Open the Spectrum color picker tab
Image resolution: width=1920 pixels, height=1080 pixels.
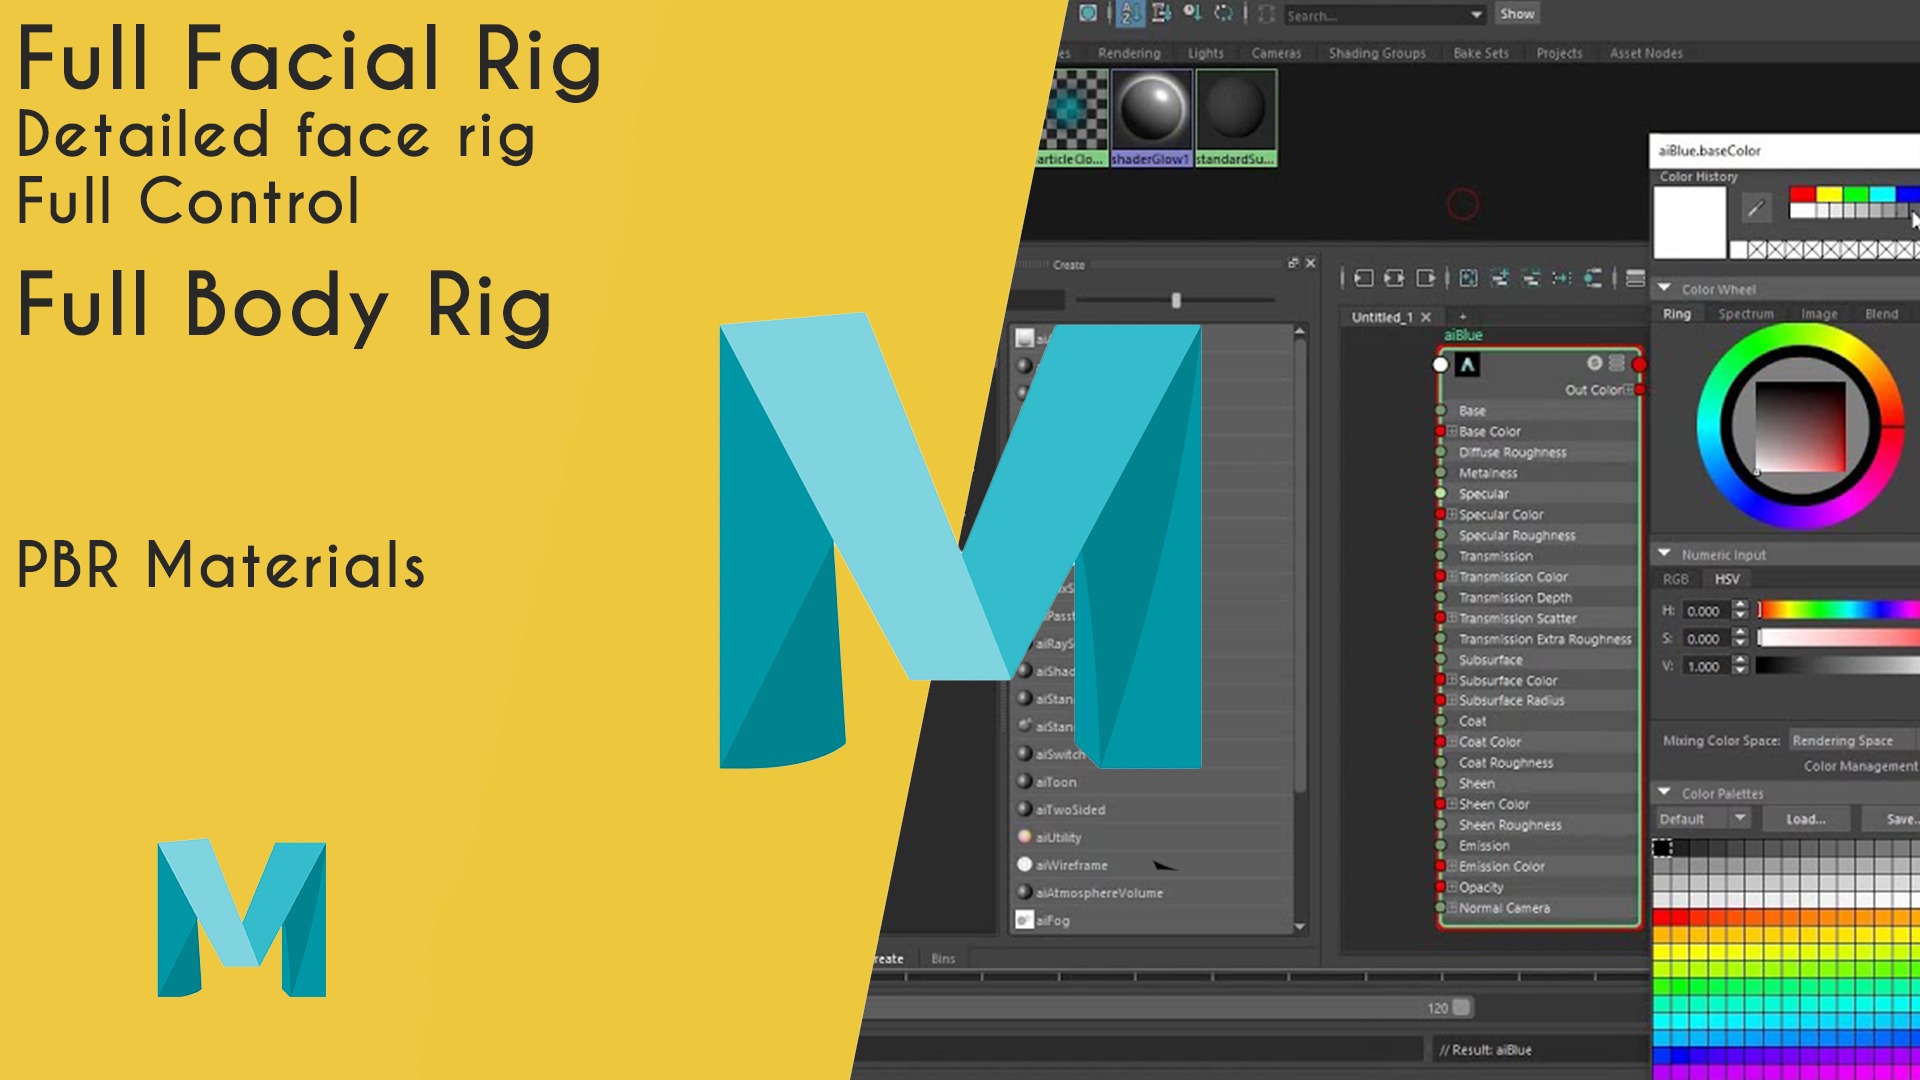1745,314
